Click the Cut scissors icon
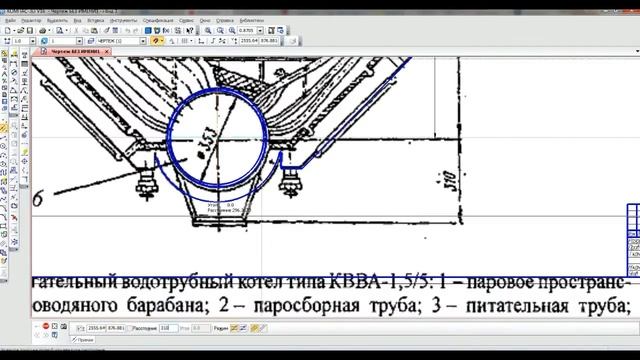The height and width of the screenshot is (360, 640). coord(76,31)
